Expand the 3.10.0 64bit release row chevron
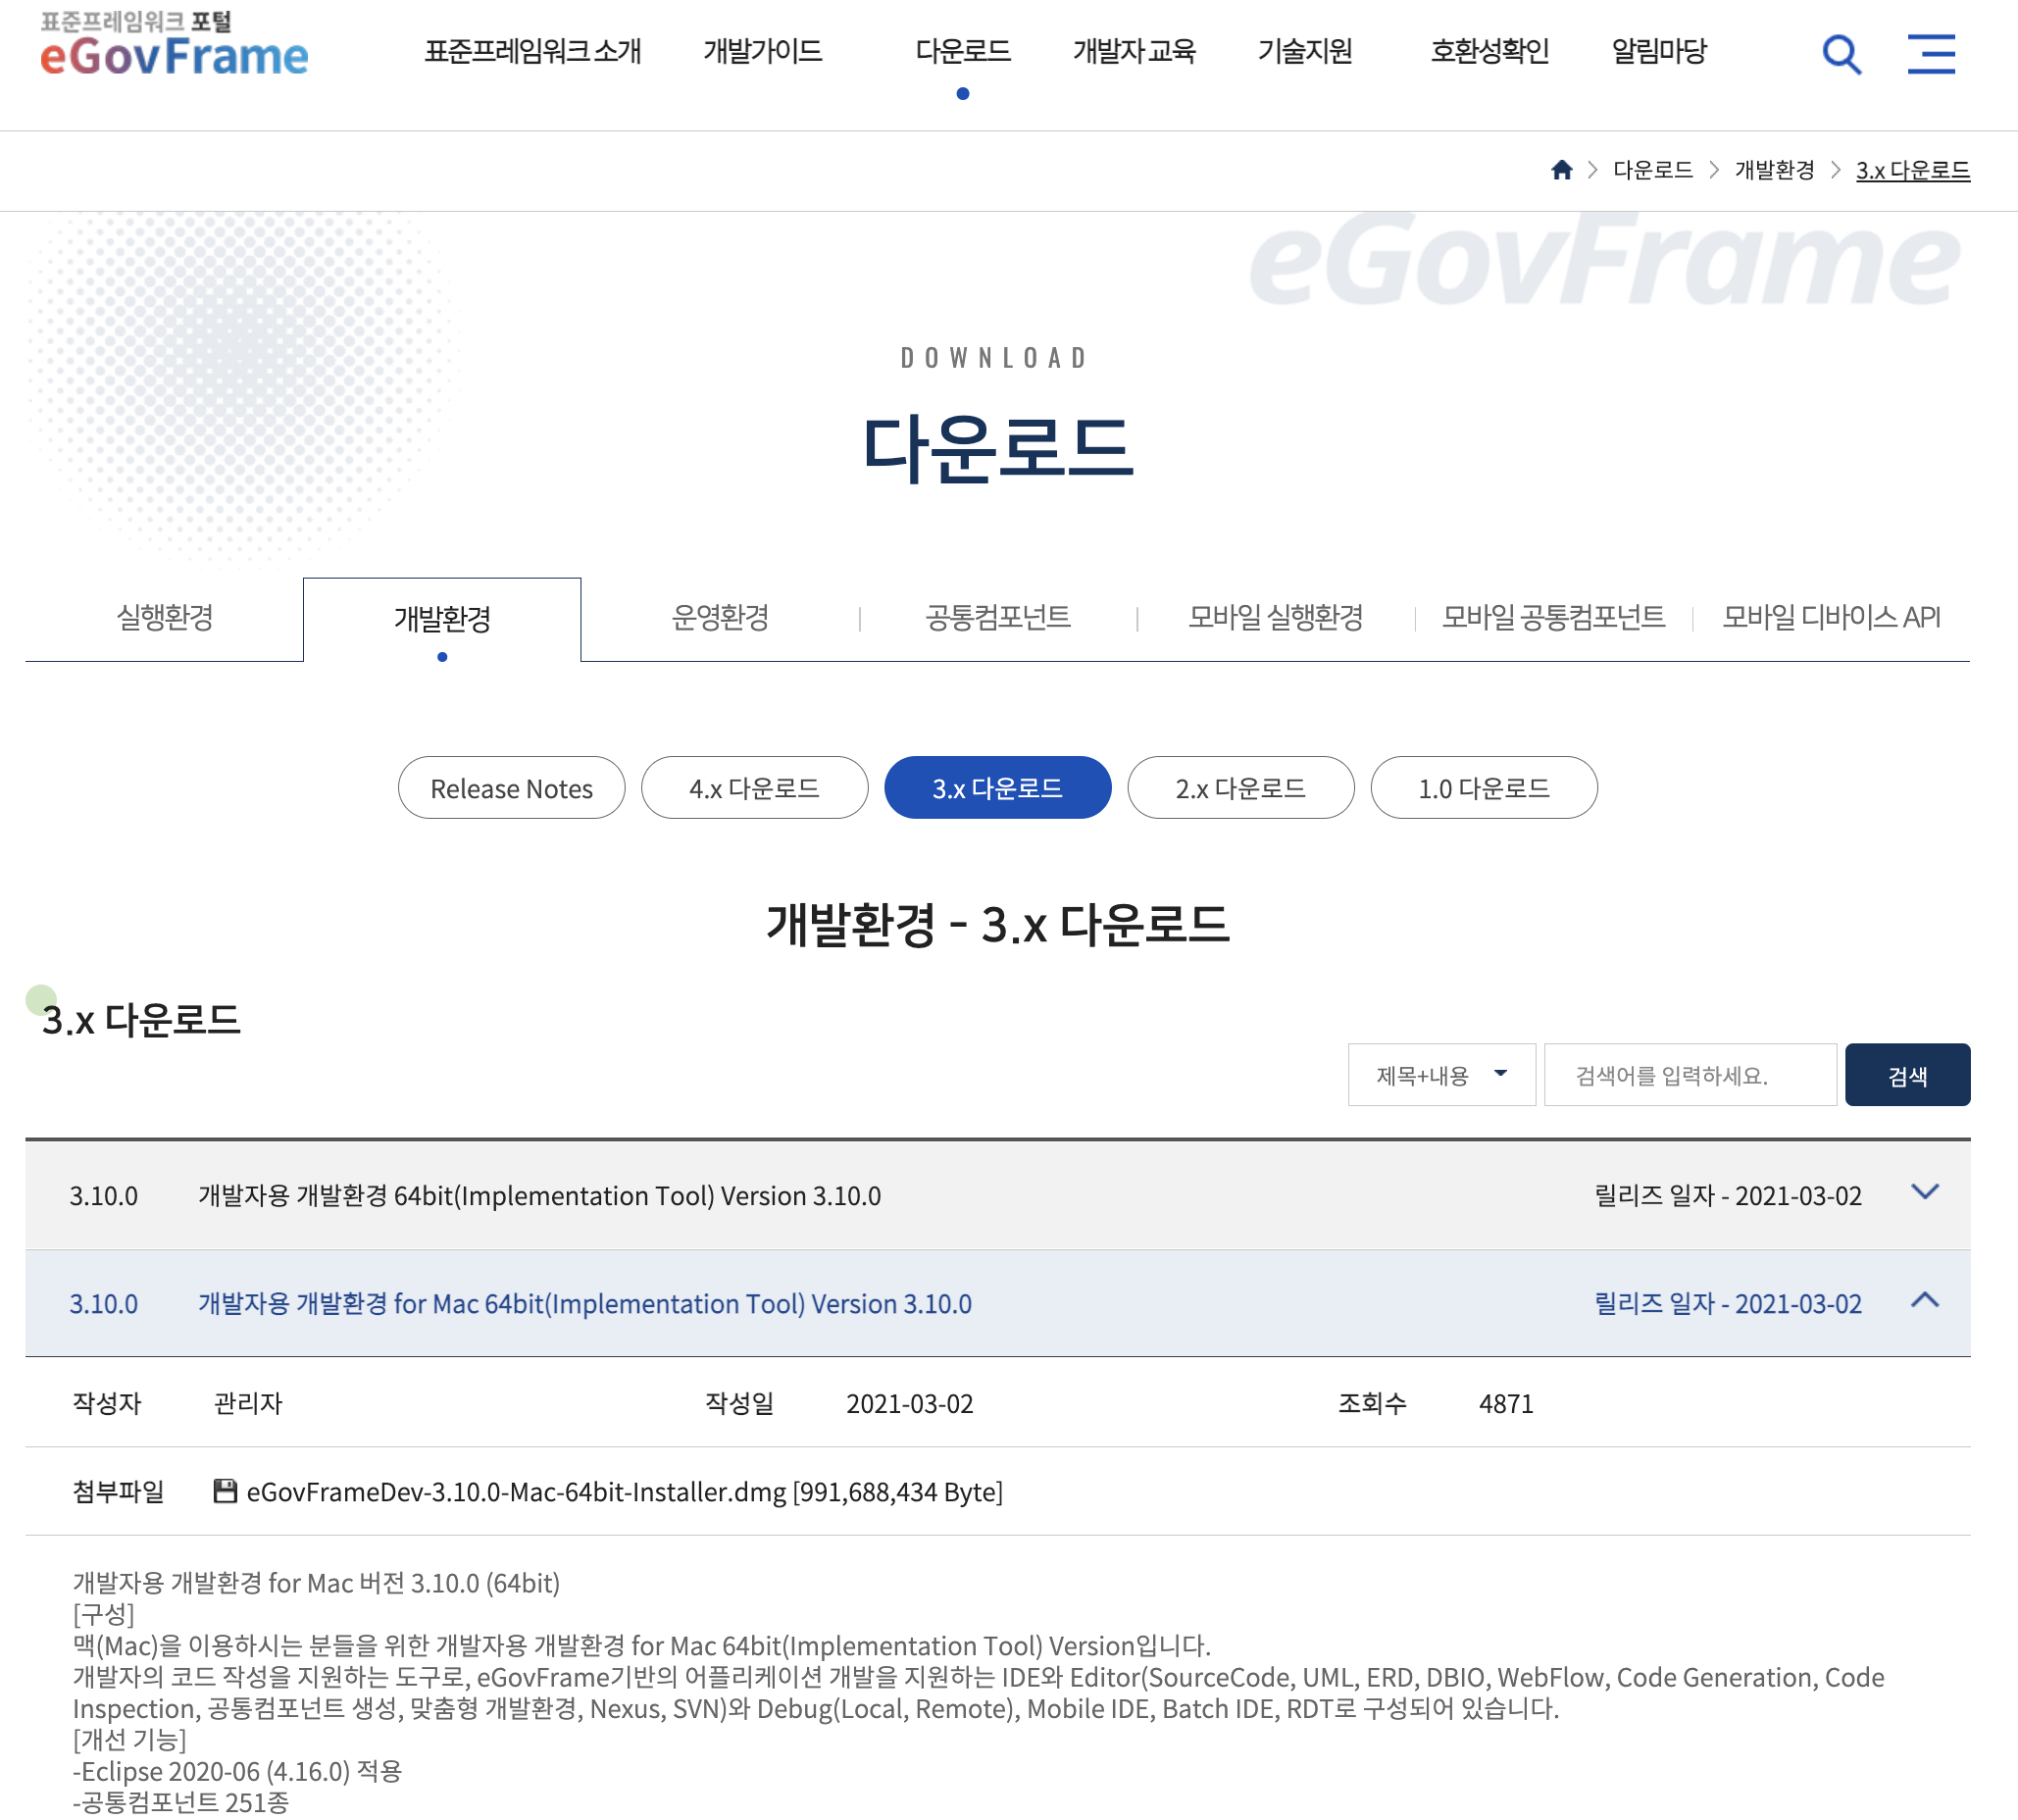Screen dimensions: 2018x1820 coord(1924,1192)
